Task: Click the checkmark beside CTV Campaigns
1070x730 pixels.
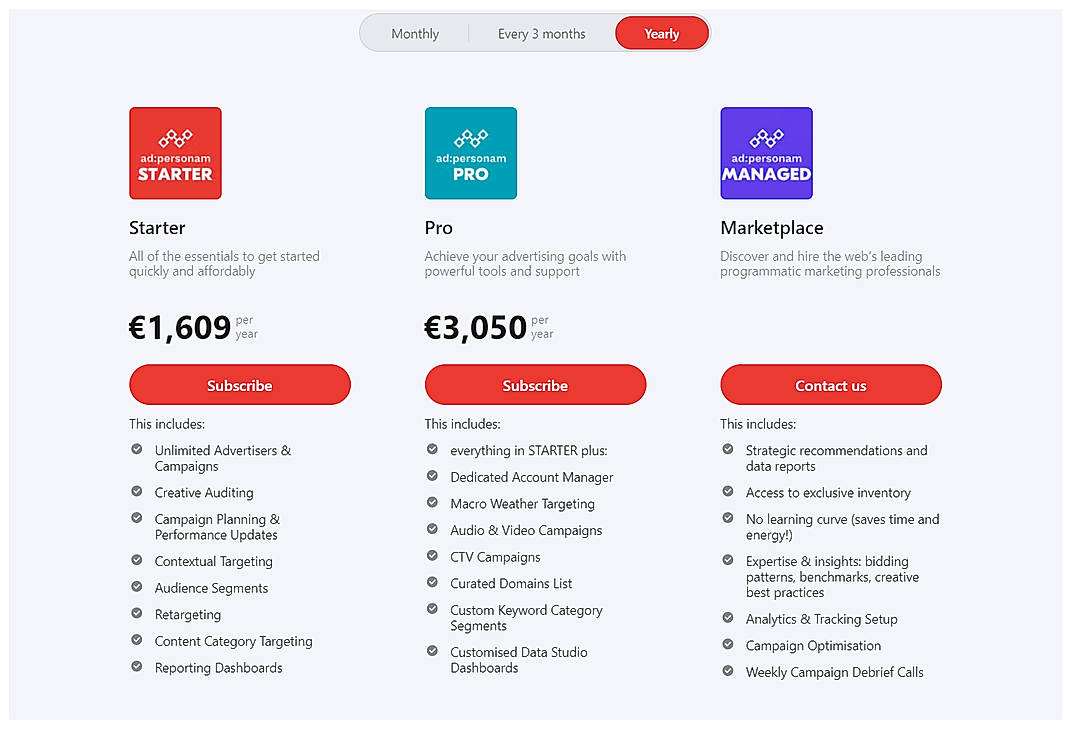Action: coord(432,556)
